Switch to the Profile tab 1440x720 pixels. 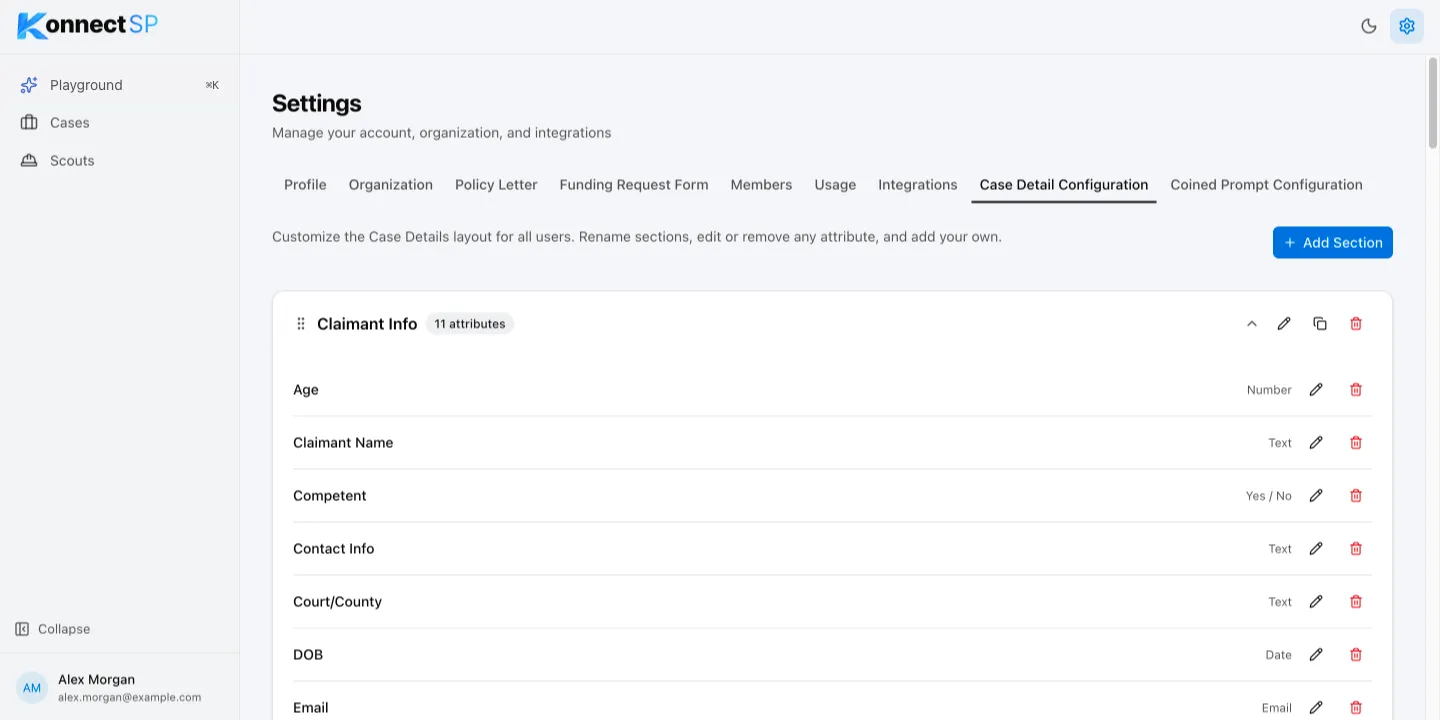pos(305,185)
